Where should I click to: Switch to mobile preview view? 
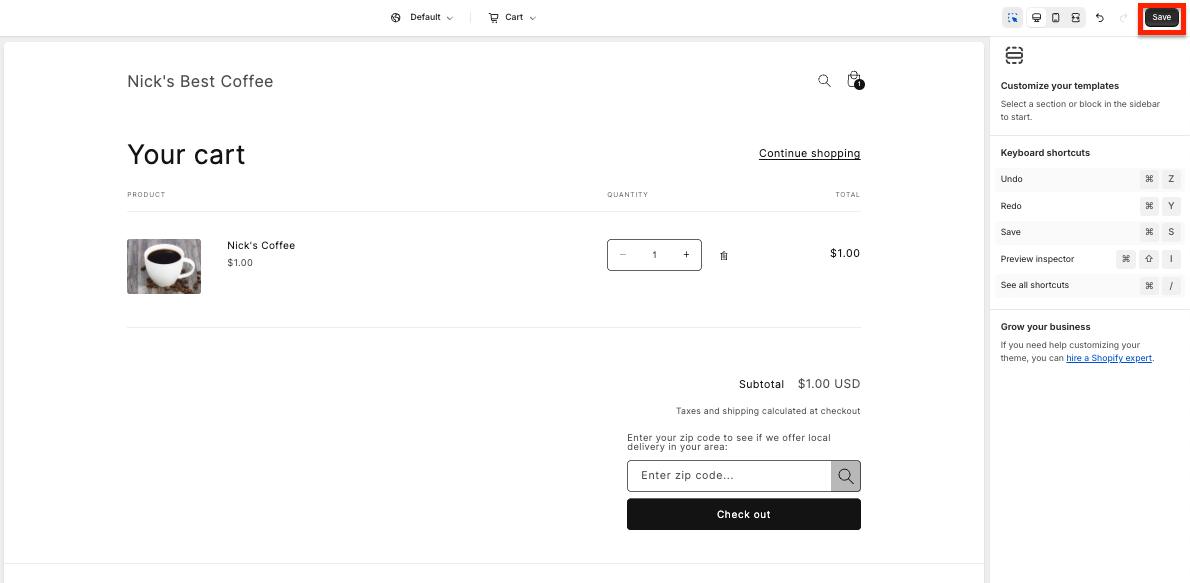1056,17
